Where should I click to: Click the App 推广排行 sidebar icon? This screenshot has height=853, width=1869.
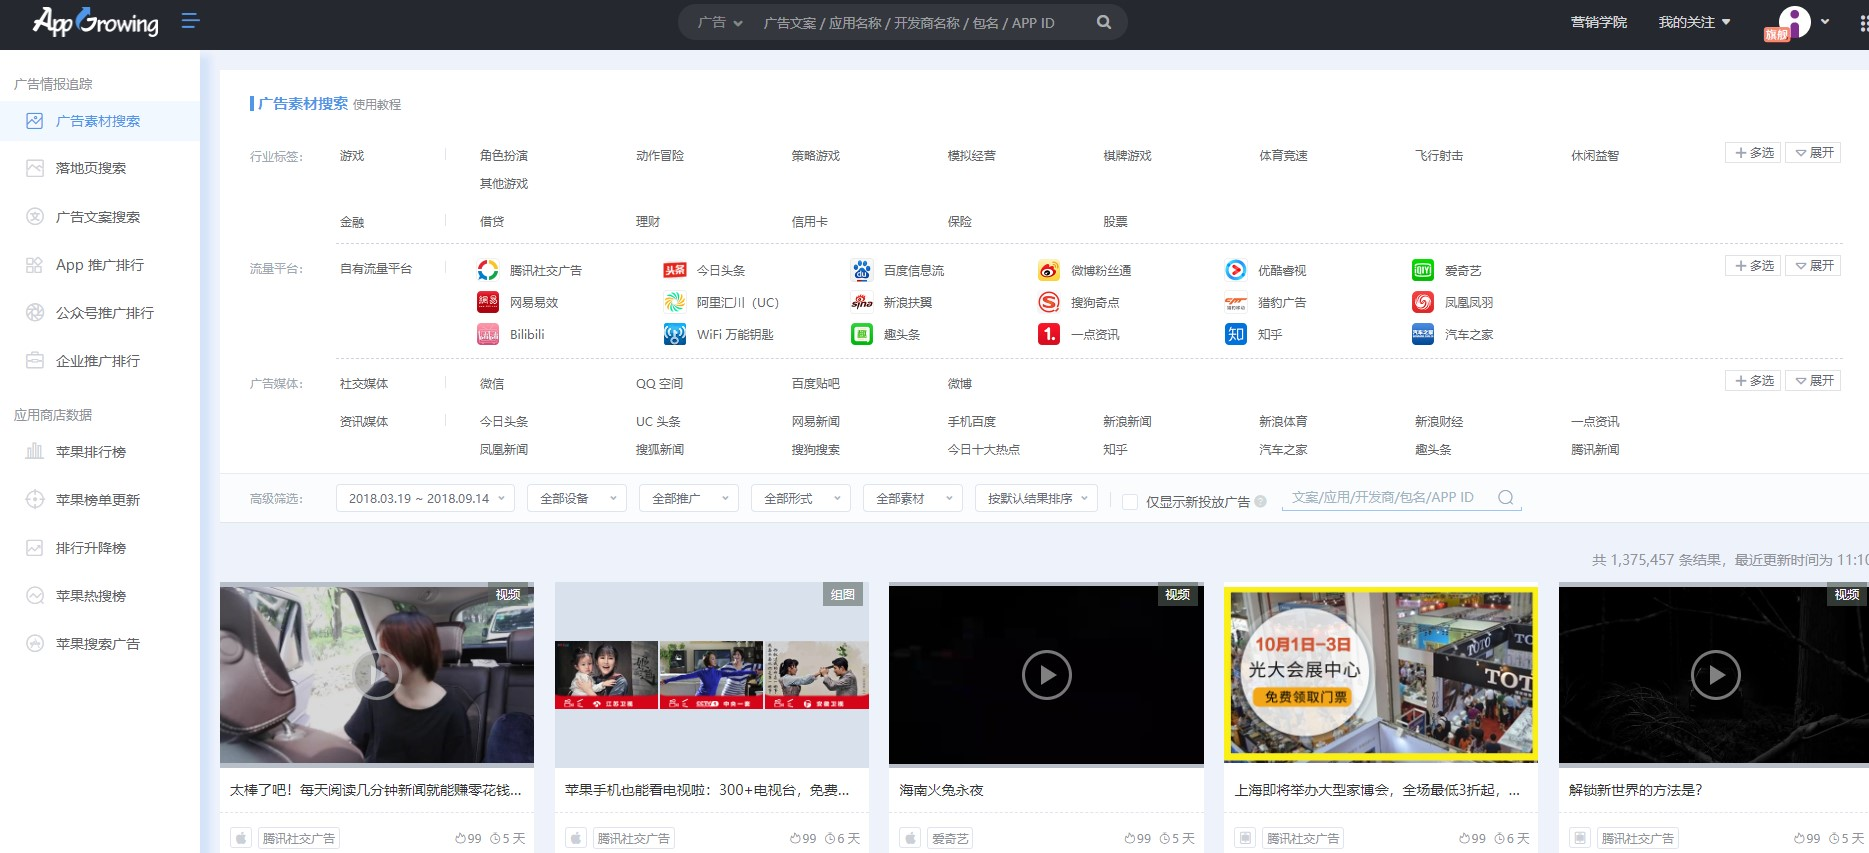[35, 265]
